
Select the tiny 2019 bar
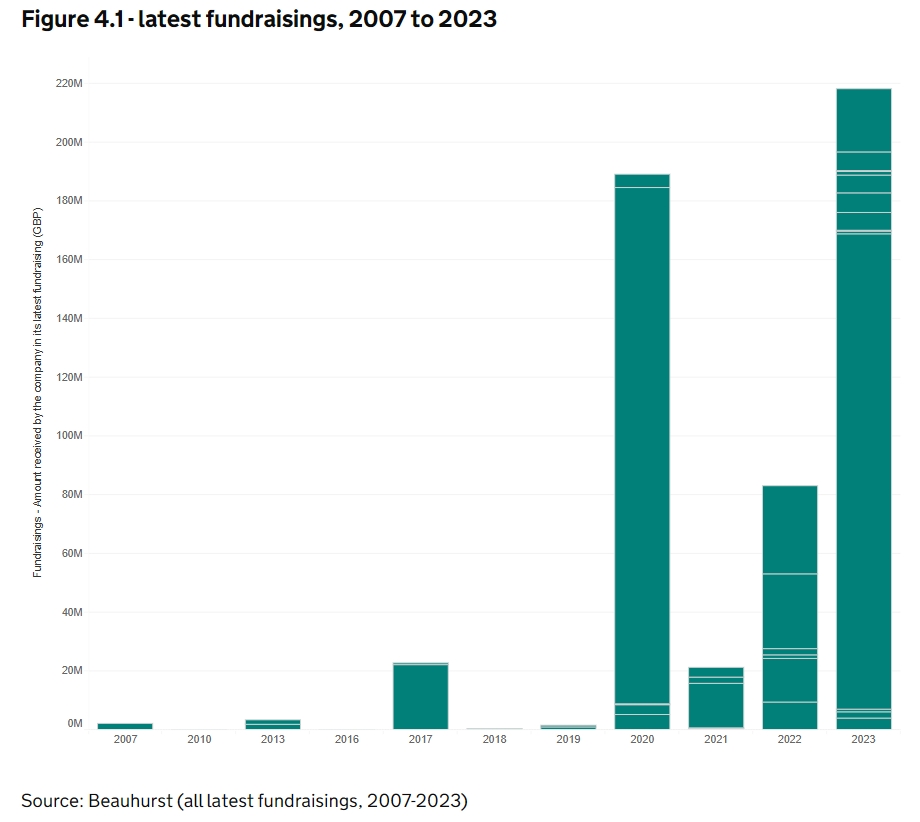(568, 726)
